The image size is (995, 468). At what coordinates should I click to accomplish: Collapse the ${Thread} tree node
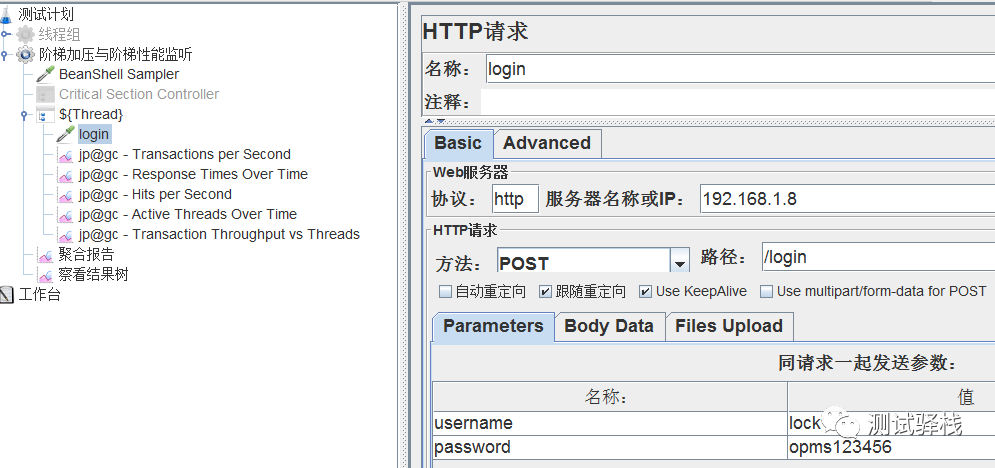(24, 115)
